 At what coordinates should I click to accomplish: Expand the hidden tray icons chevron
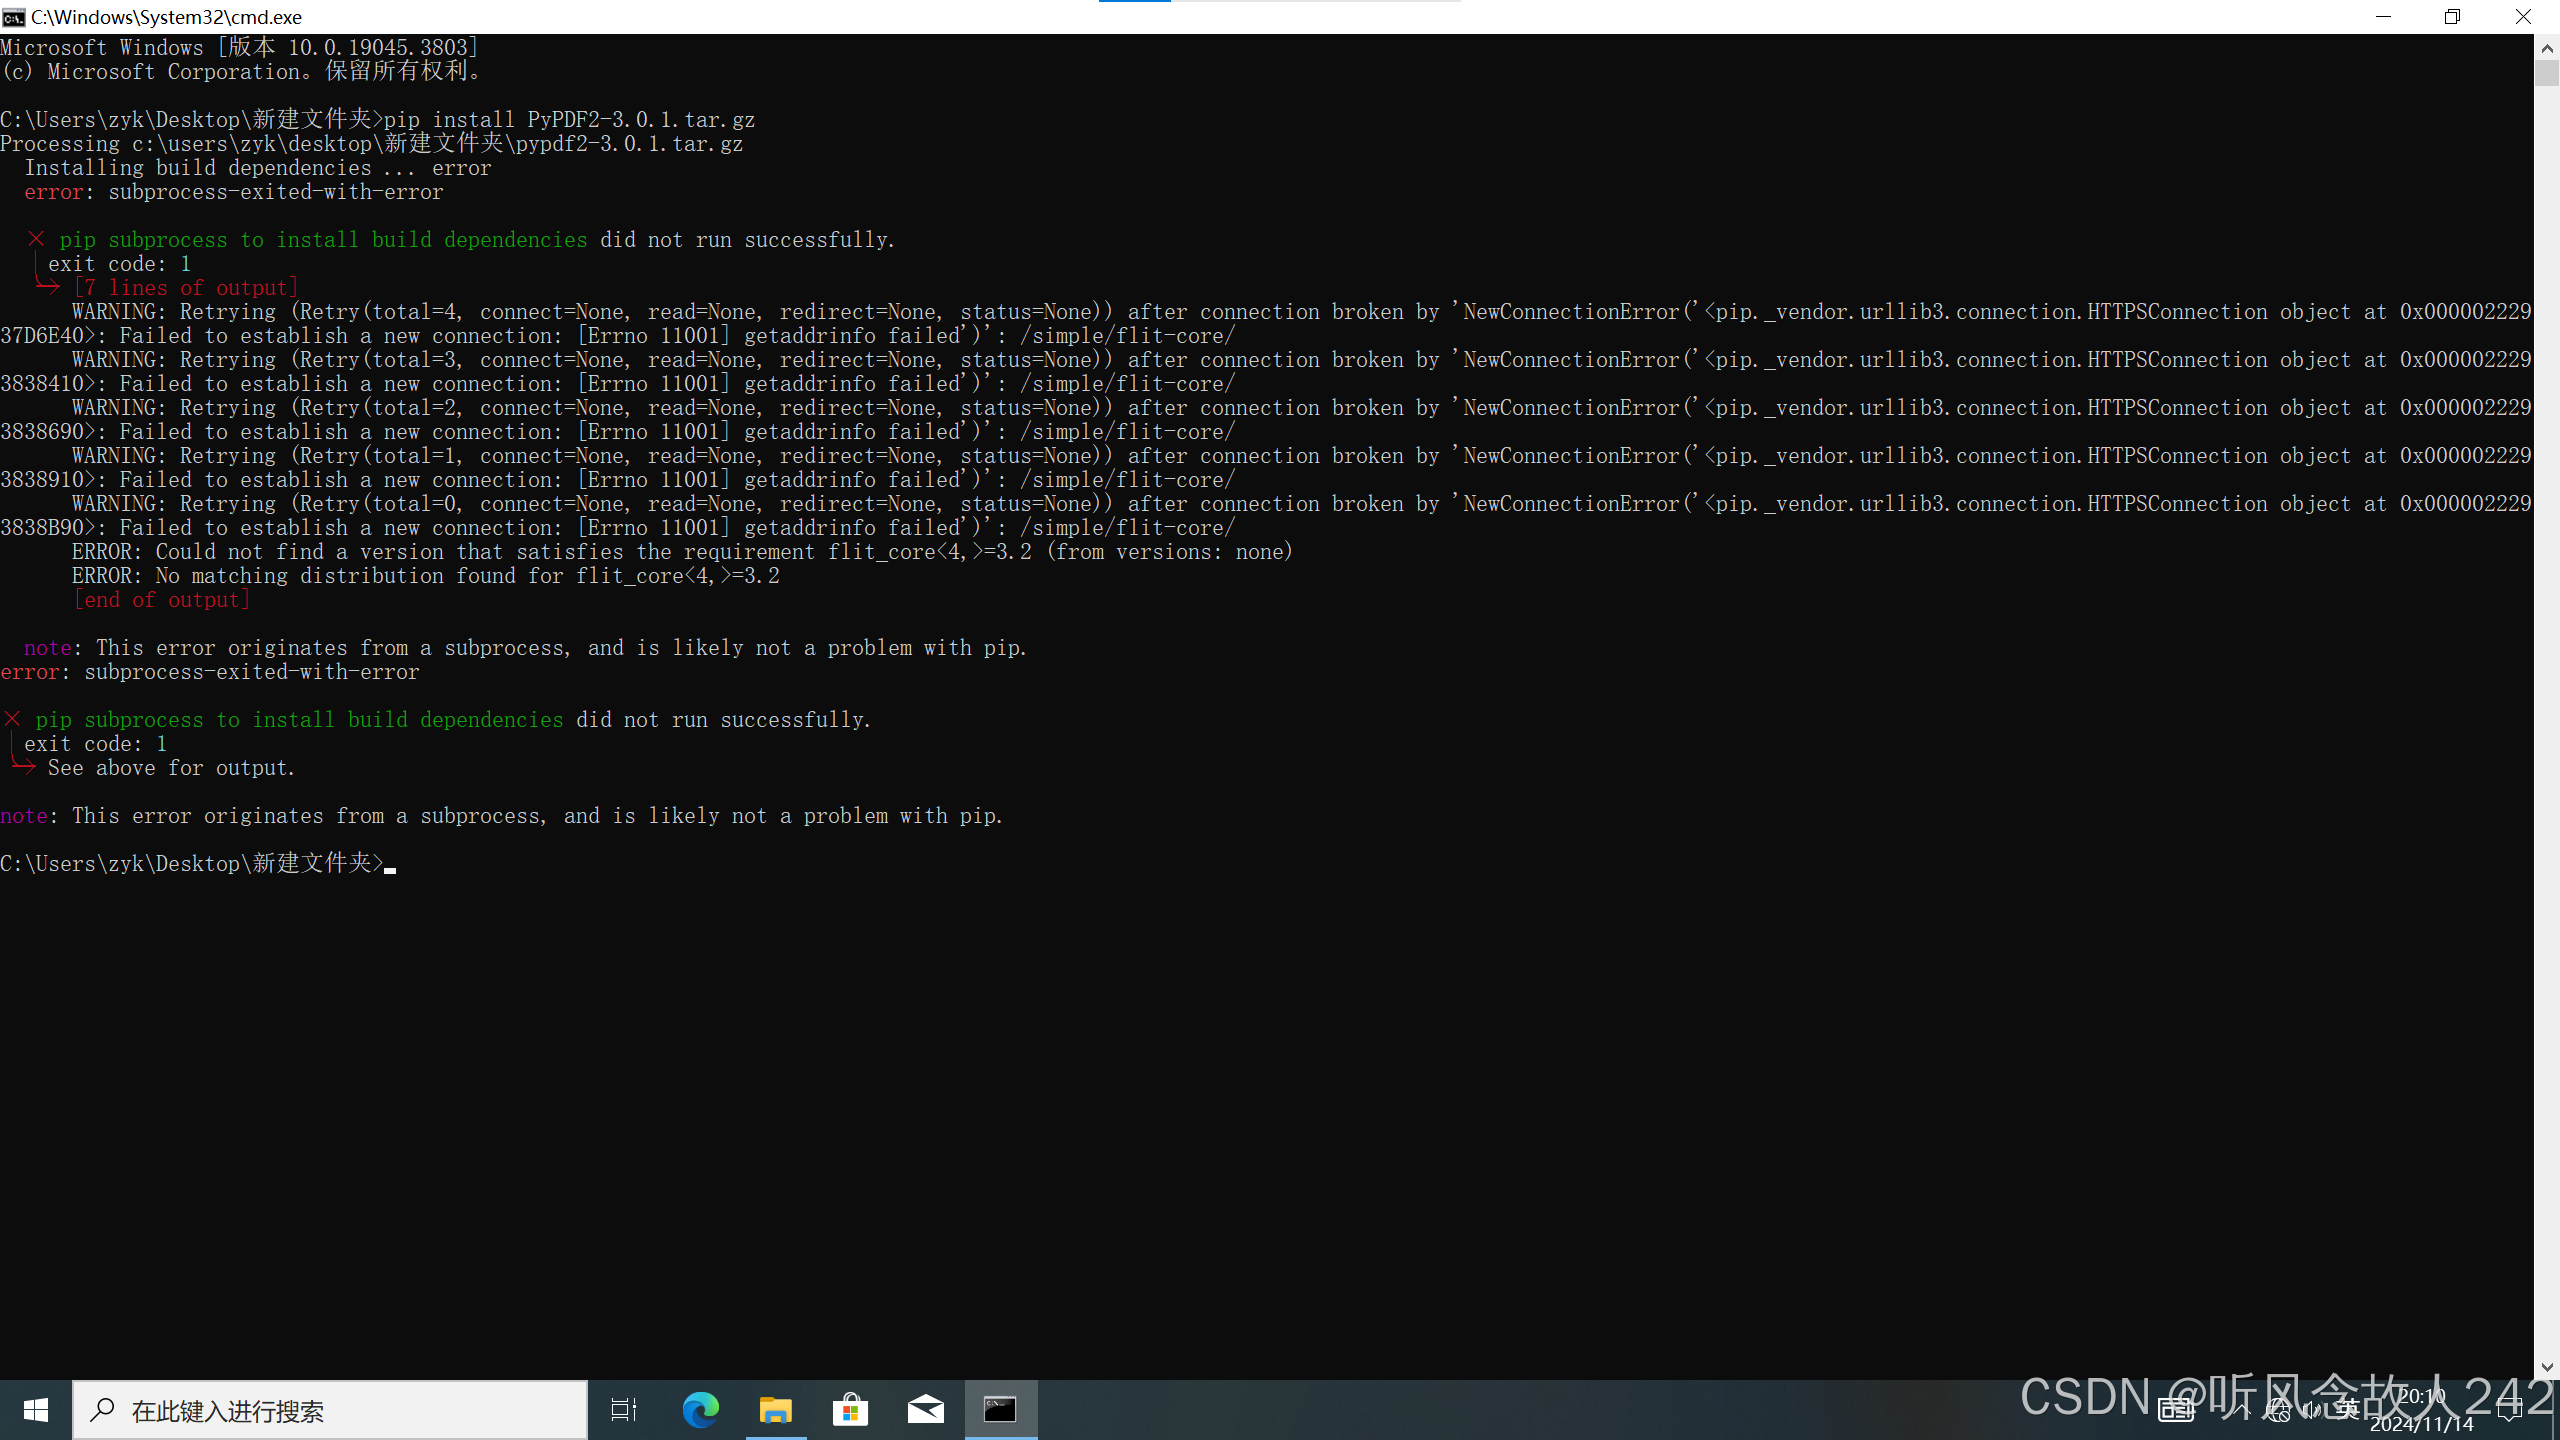pos(2240,1411)
